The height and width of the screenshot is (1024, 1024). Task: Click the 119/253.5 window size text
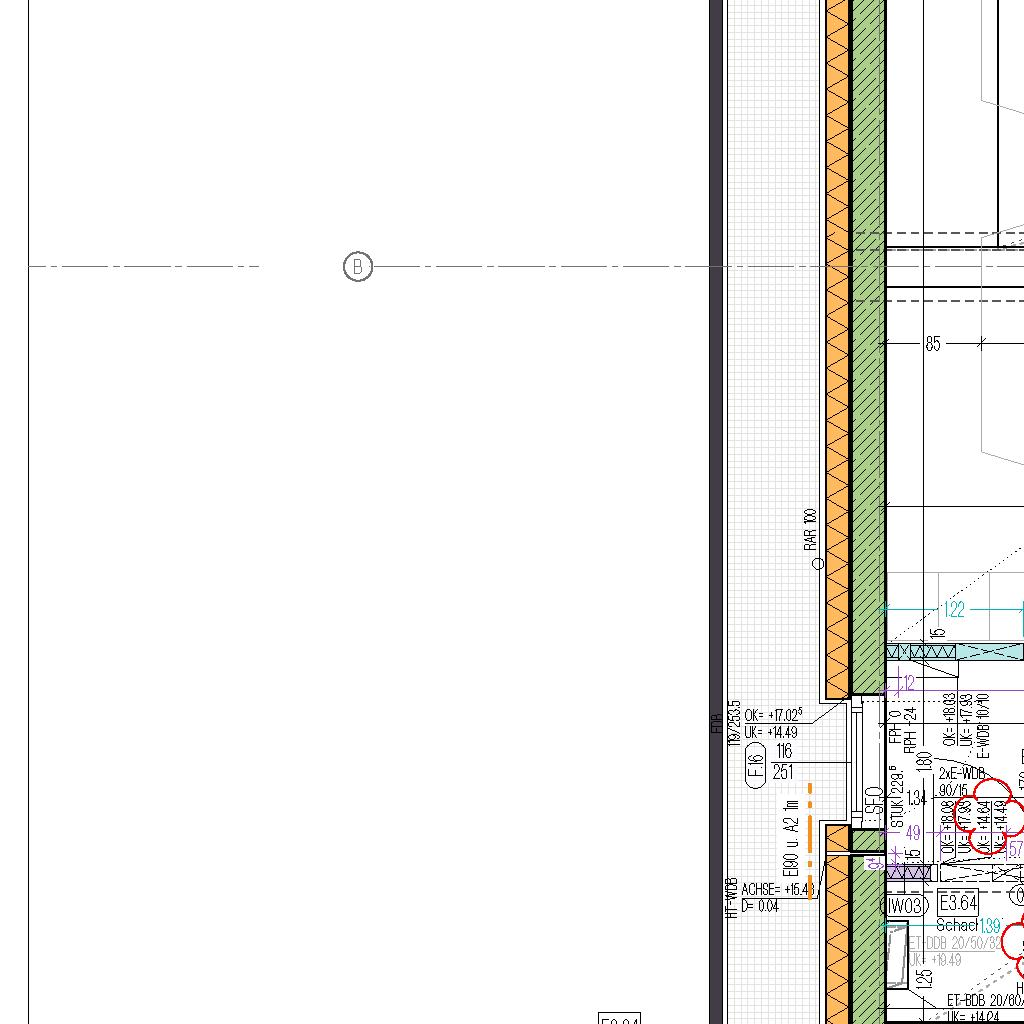pos(735,722)
